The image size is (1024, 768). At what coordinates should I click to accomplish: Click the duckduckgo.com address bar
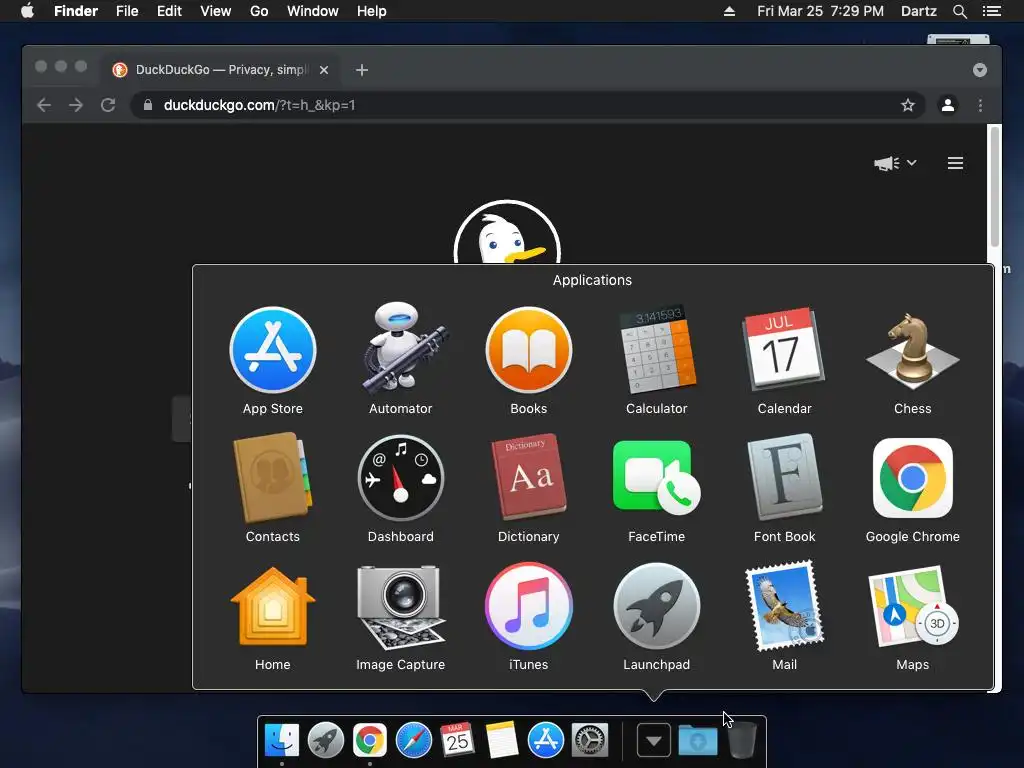(526, 105)
